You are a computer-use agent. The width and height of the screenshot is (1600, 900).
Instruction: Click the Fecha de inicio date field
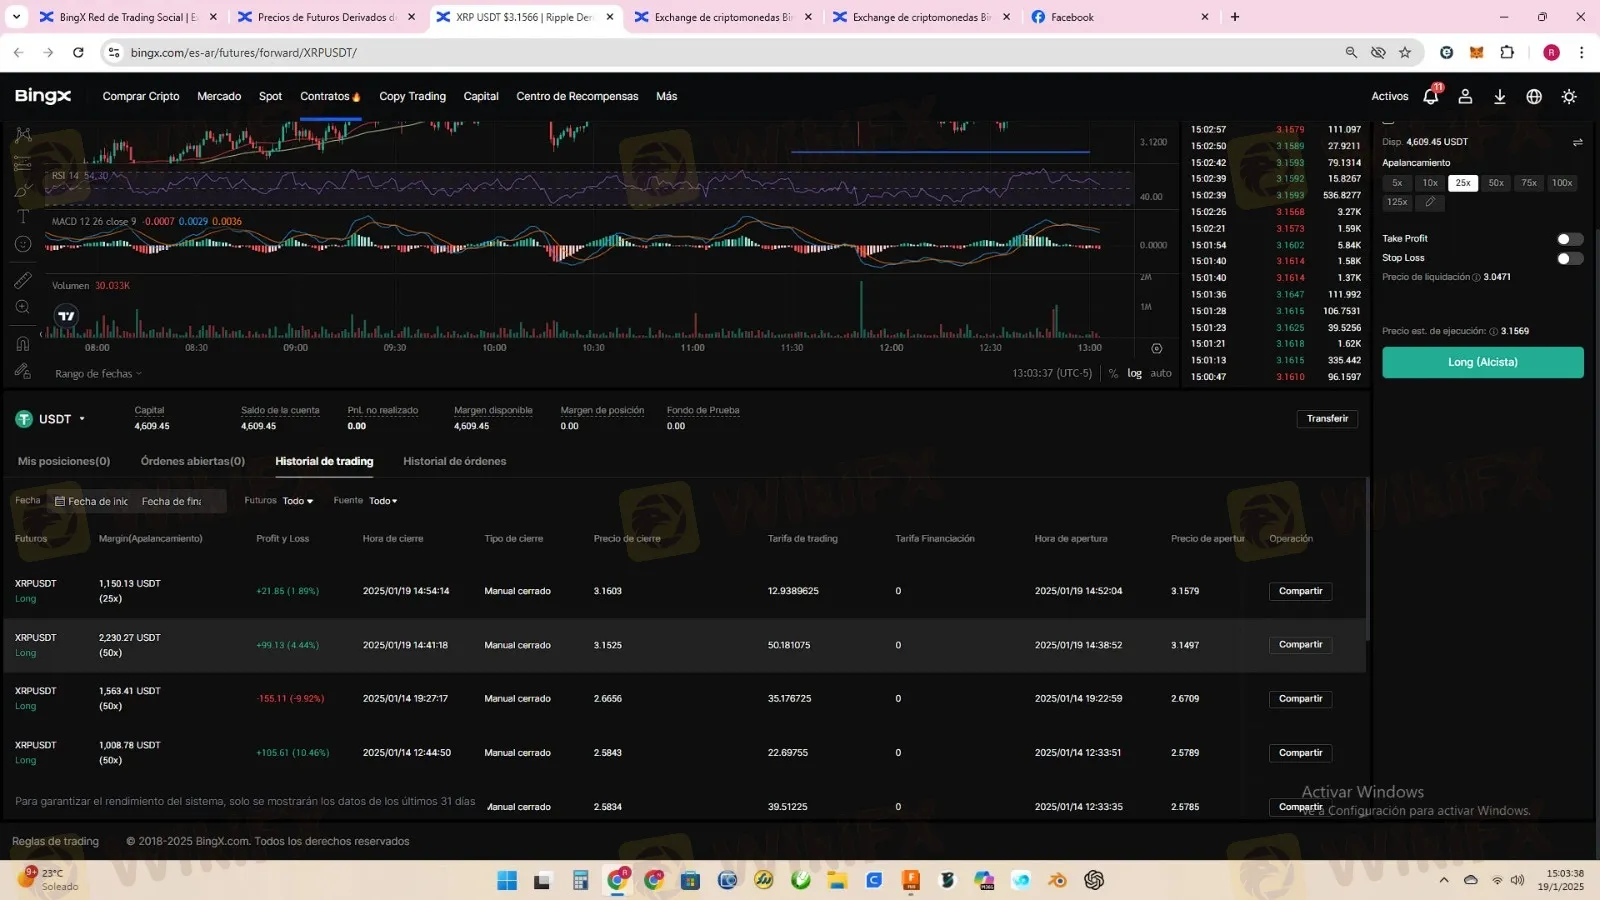pyautogui.click(x=92, y=501)
